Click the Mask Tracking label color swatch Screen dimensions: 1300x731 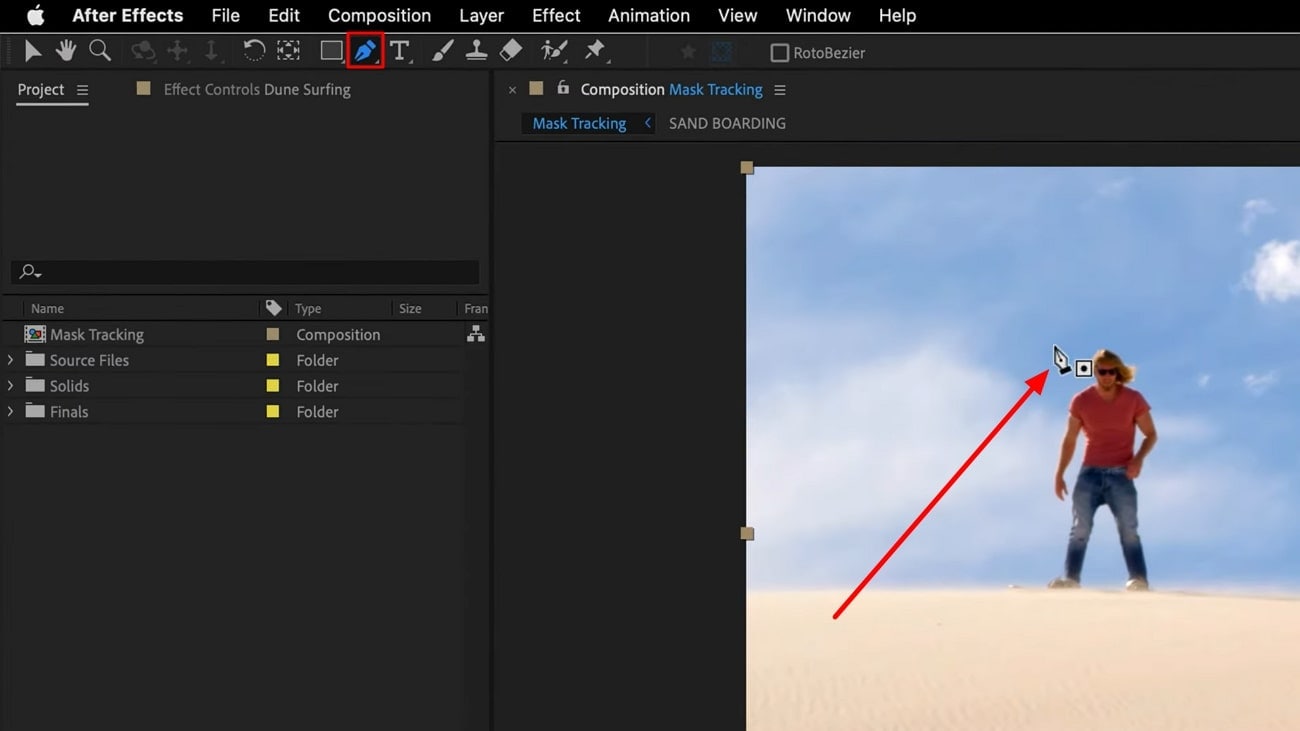point(272,335)
